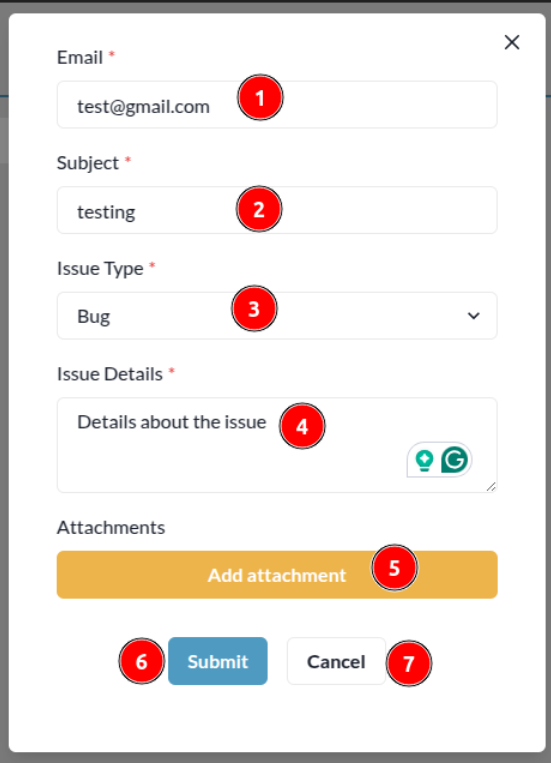Click into the Subject field containing testing
Screen dimensions: 551x763
point(277,210)
